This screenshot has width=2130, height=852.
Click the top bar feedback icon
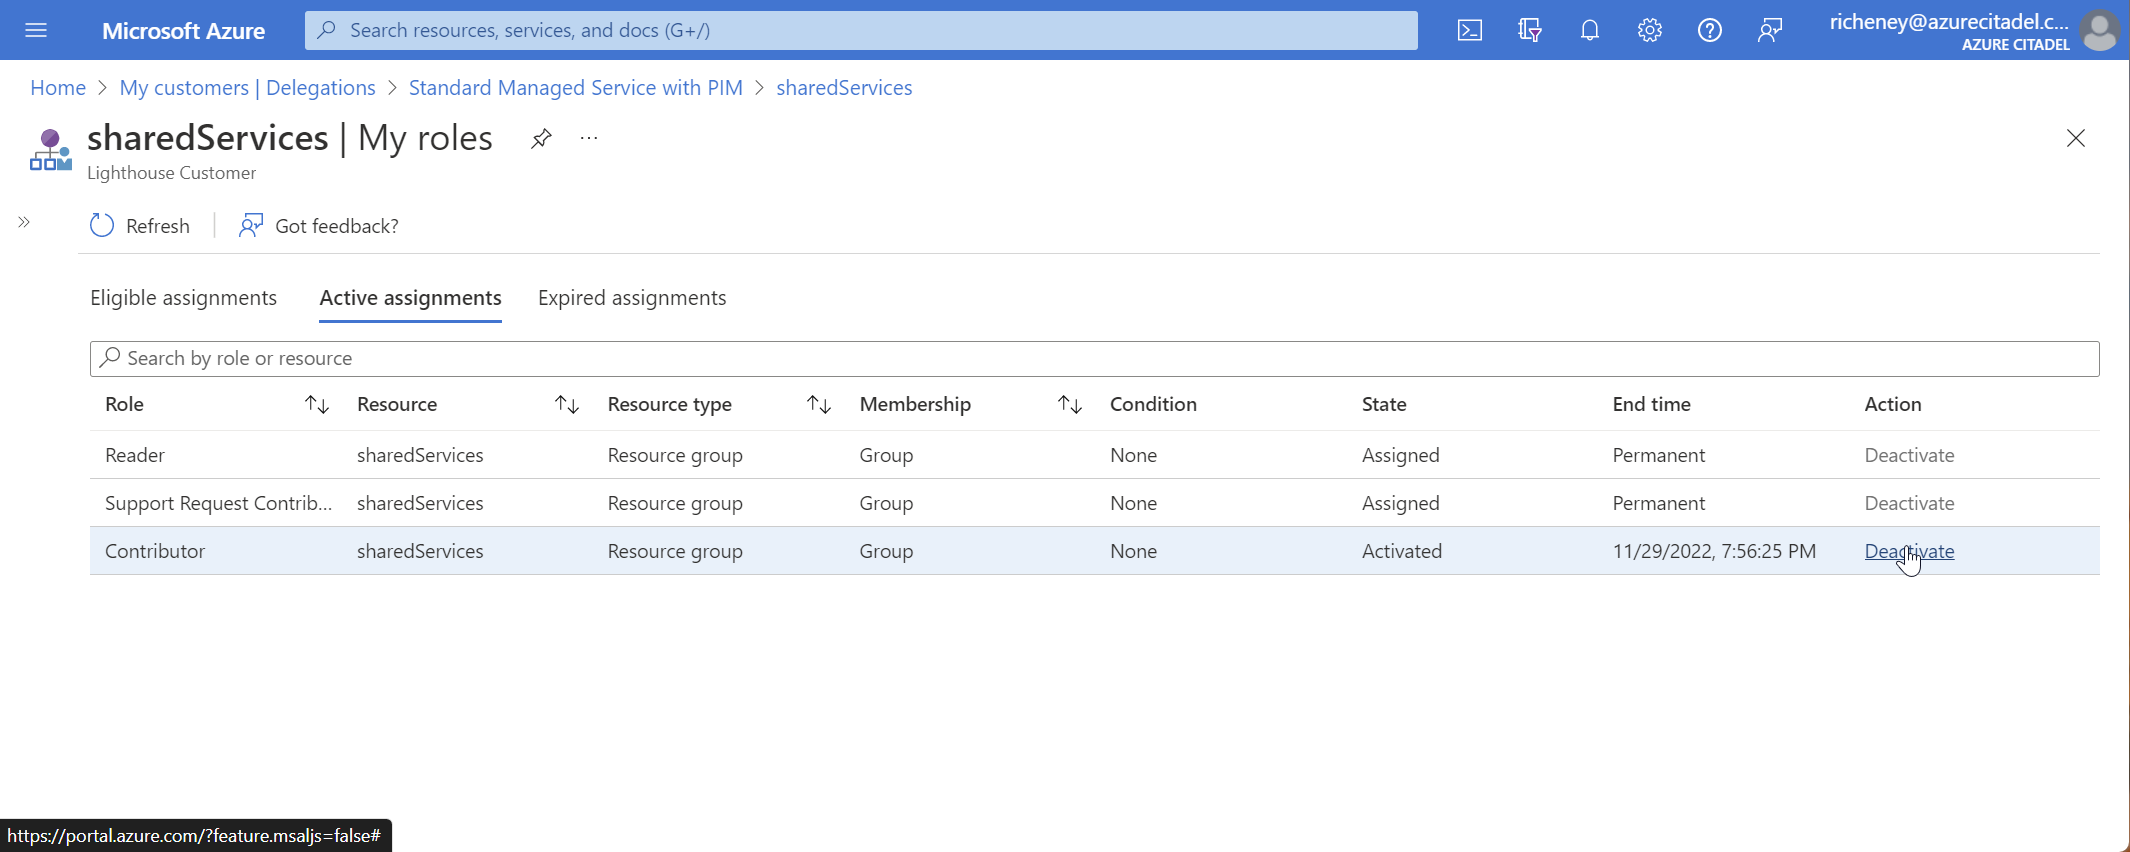pos(1769,30)
